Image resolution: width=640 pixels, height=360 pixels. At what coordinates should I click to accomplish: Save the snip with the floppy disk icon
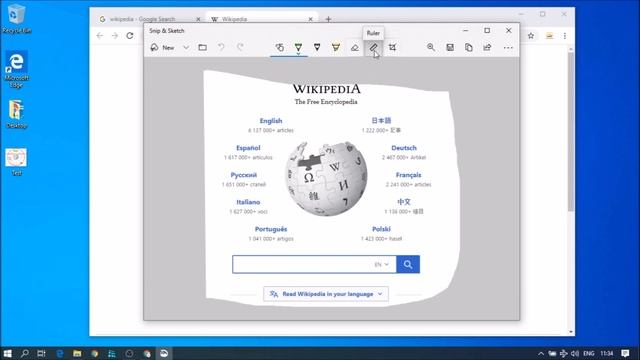point(450,47)
